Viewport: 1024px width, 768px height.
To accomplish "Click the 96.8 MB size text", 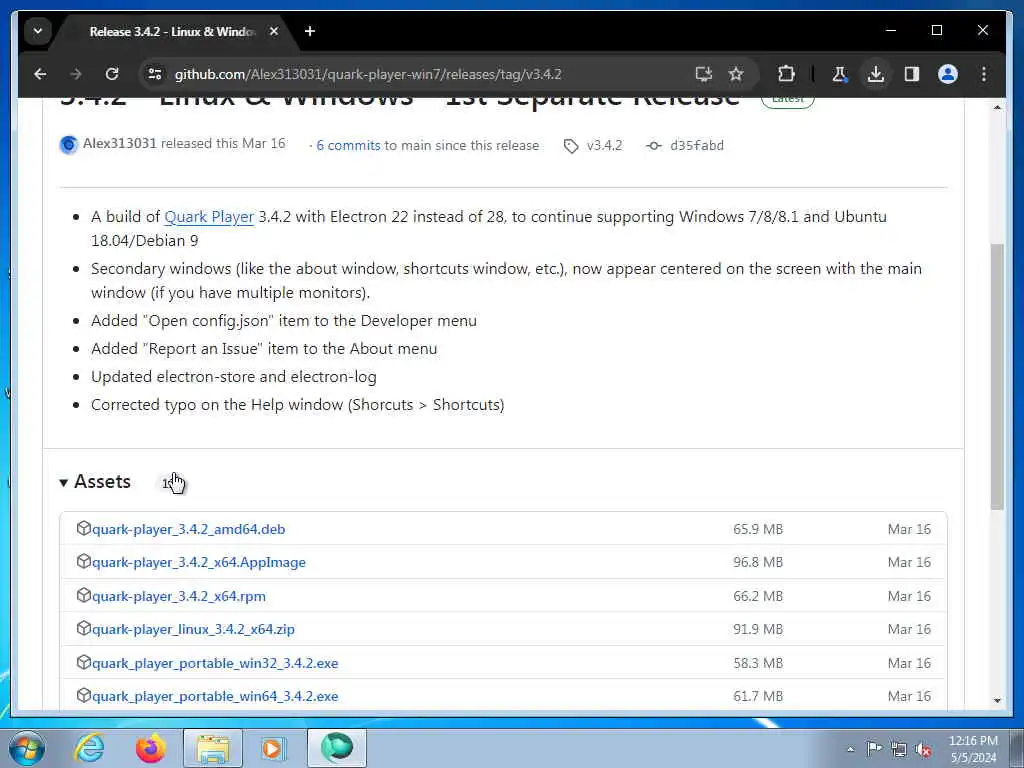I will (x=758, y=562).
